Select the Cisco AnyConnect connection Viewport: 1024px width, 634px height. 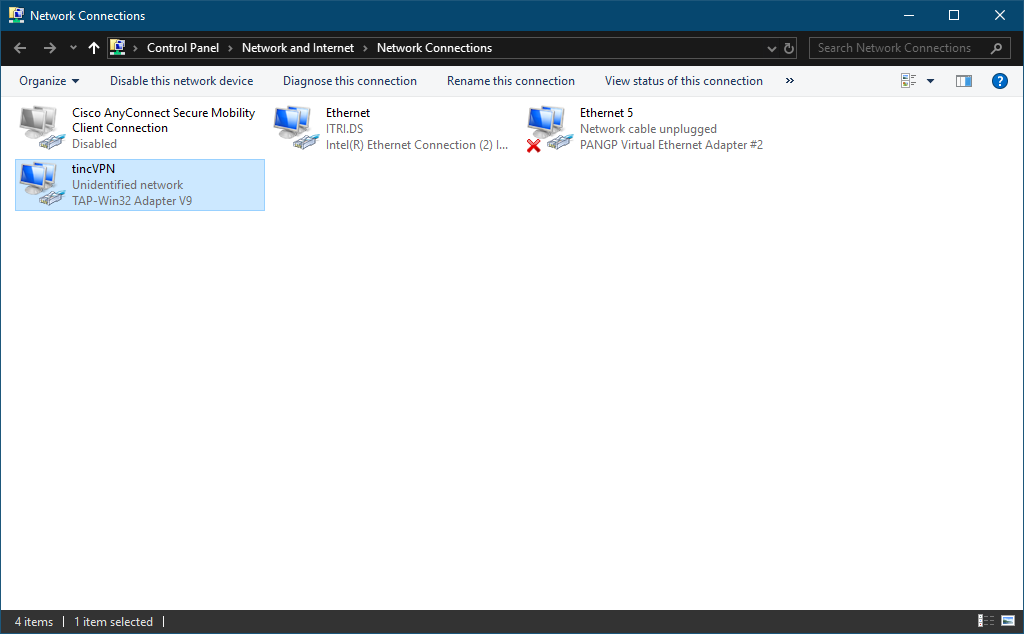pyautogui.click(x=139, y=127)
